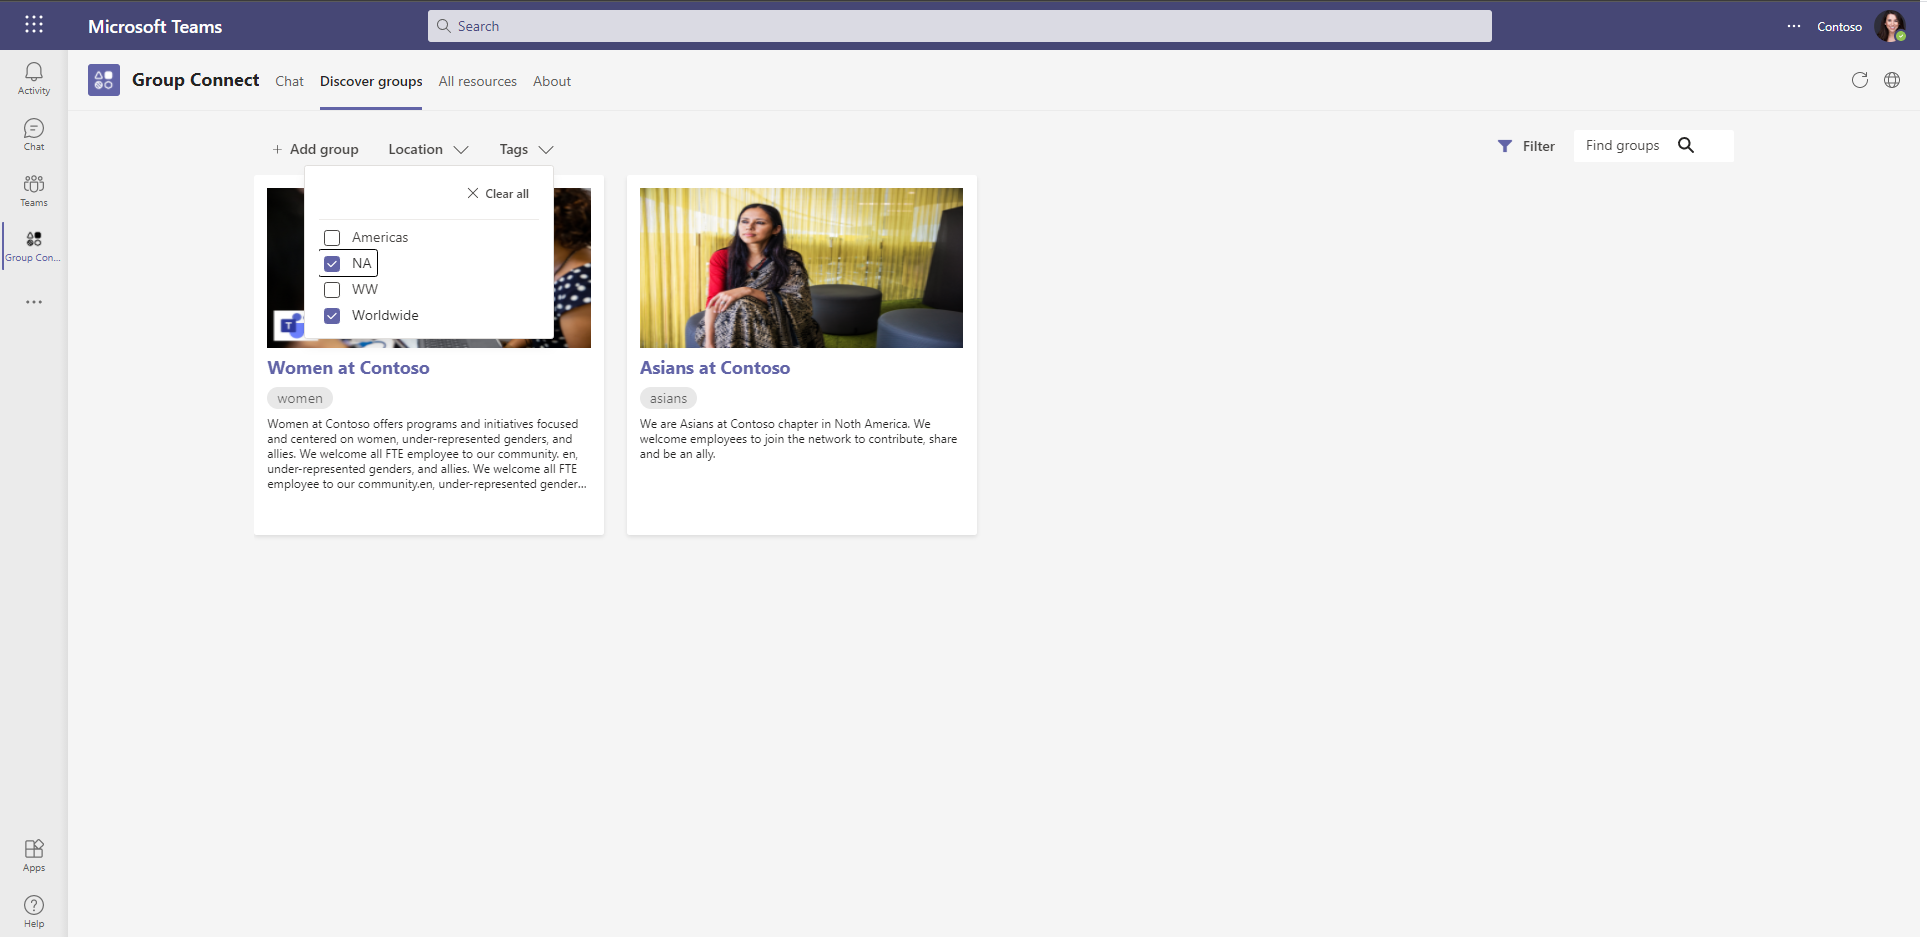Click the women tag pill
Viewport: 1927px width, 937px height.
click(x=300, y=398)
